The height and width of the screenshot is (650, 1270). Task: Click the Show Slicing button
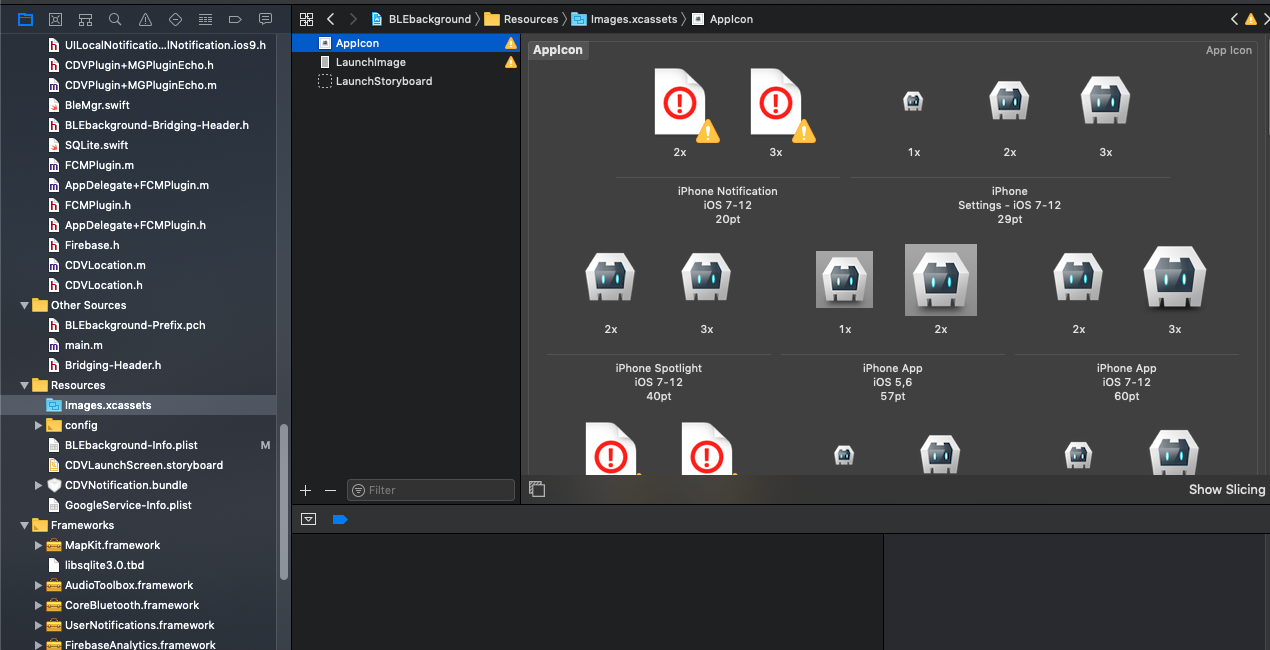click(x=1227, y=489)
